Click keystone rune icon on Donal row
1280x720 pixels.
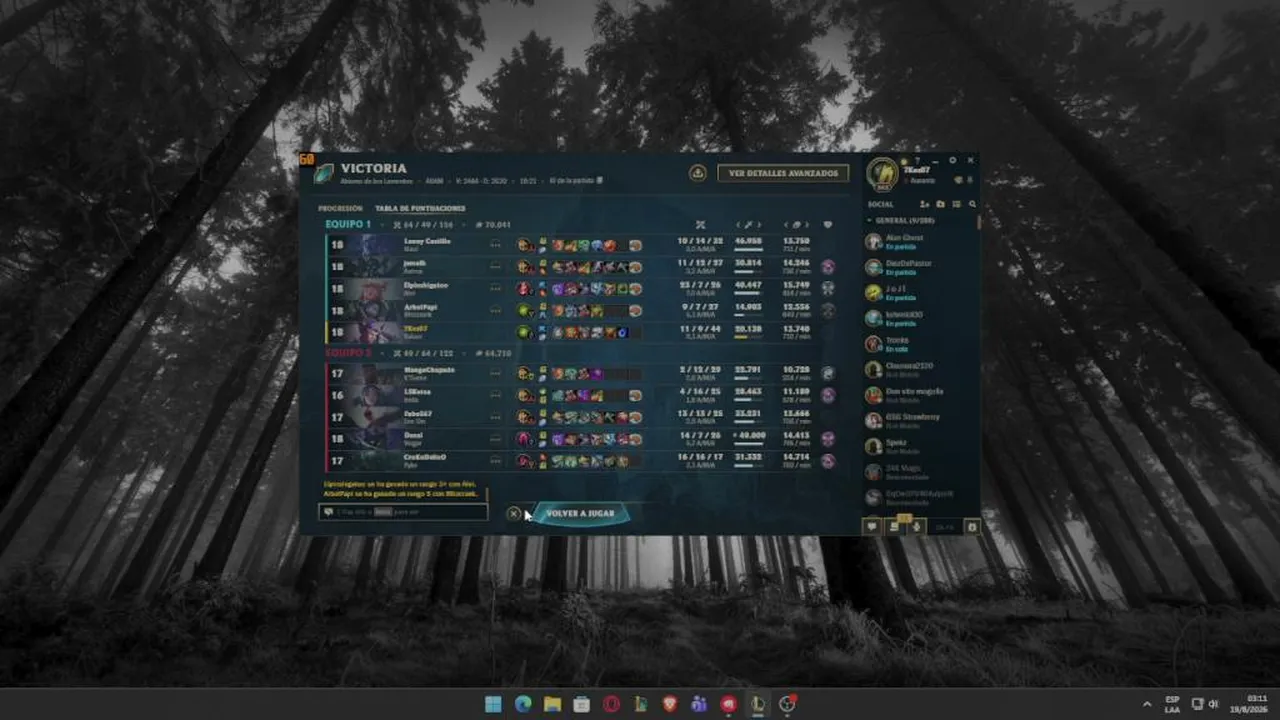(x=524, y=438)
